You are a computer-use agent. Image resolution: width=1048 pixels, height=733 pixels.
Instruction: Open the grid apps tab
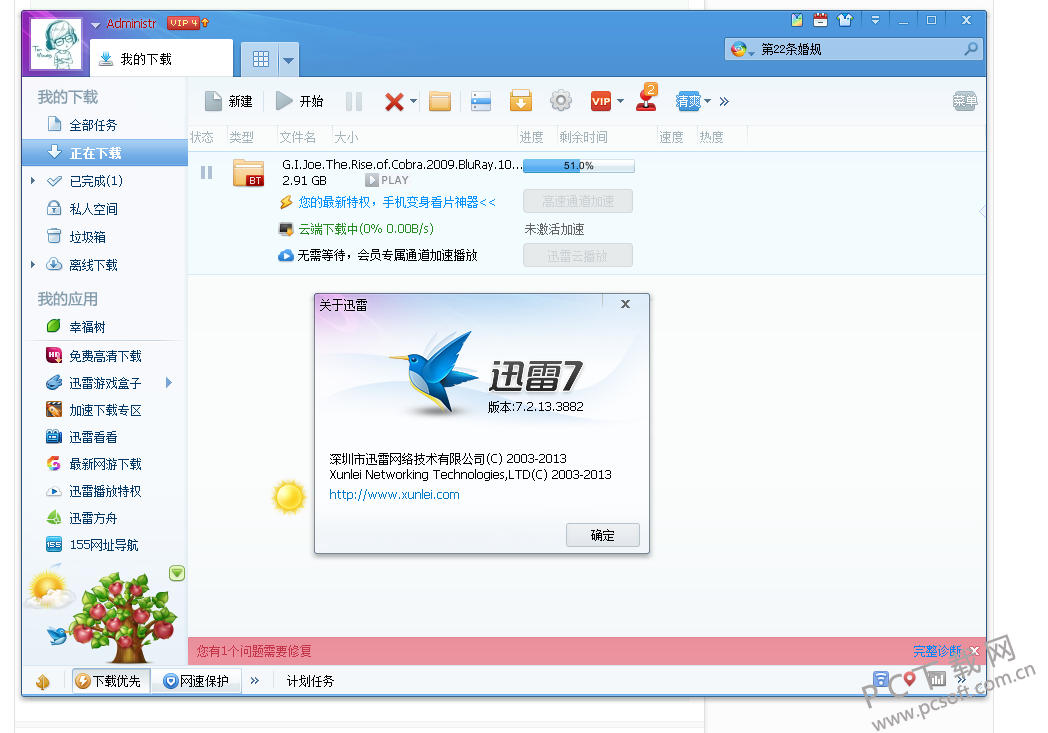pos(261,59)
